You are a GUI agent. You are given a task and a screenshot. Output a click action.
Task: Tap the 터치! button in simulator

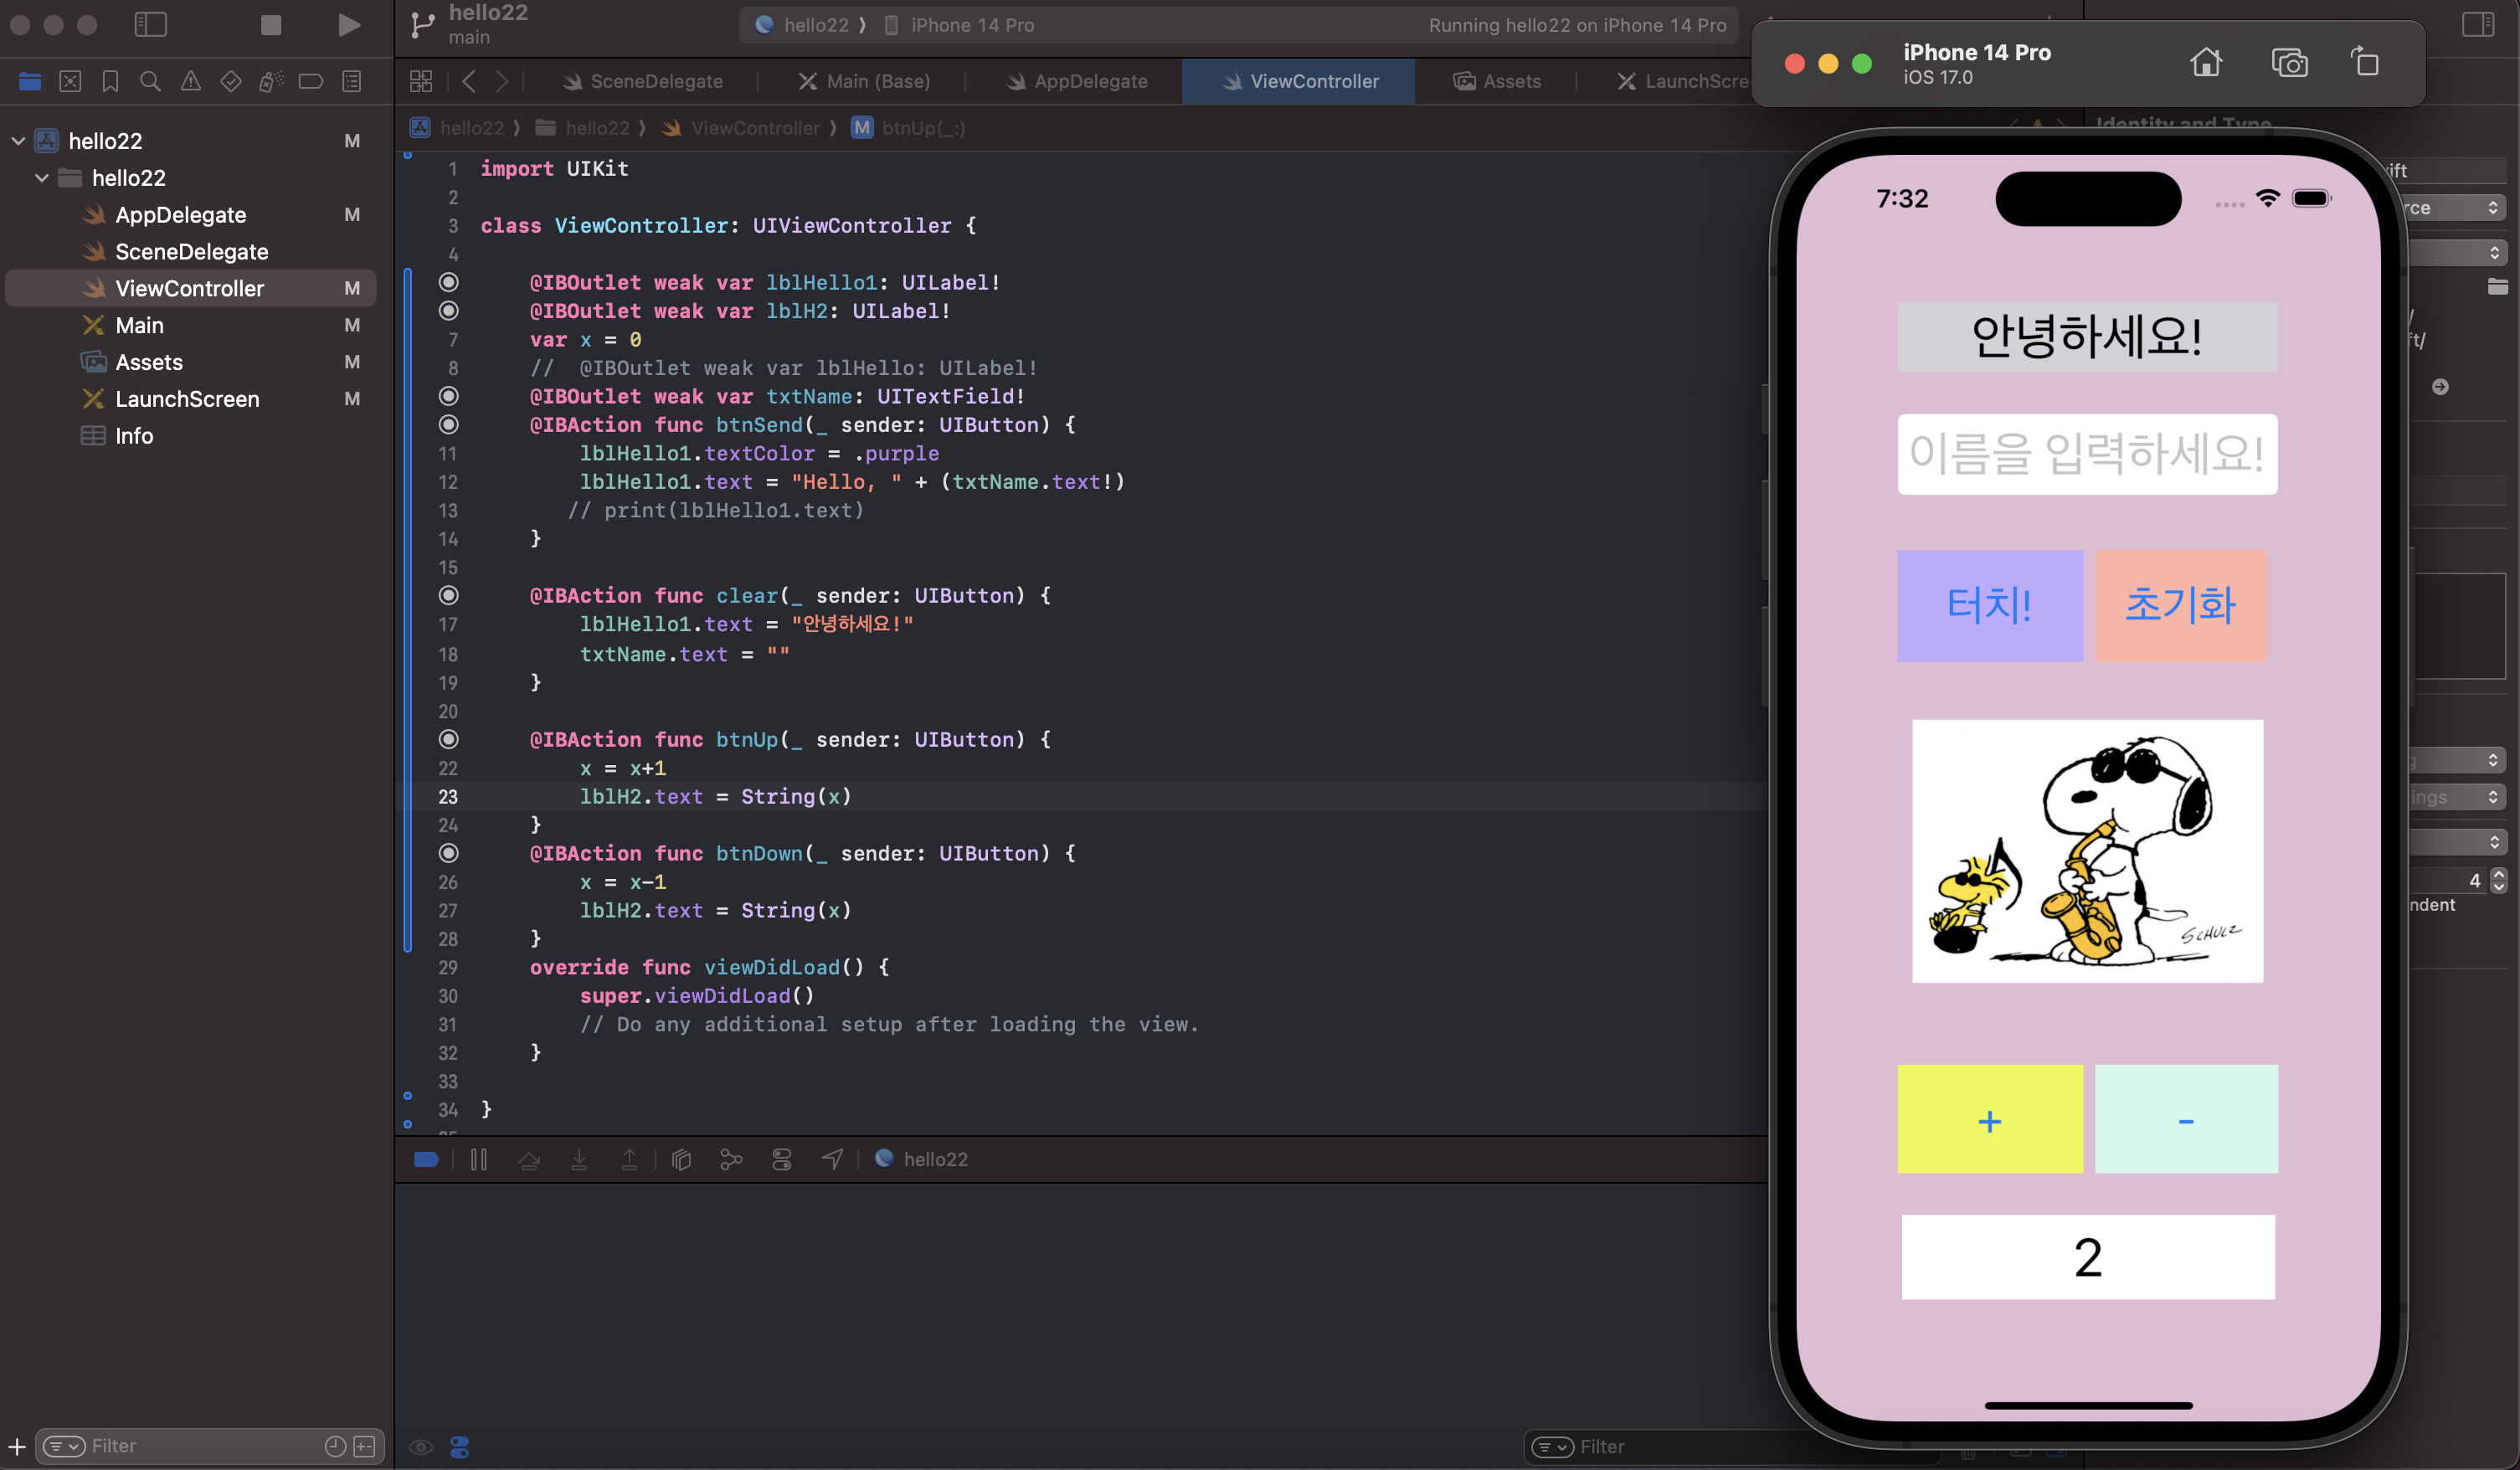coord(1989,605)
